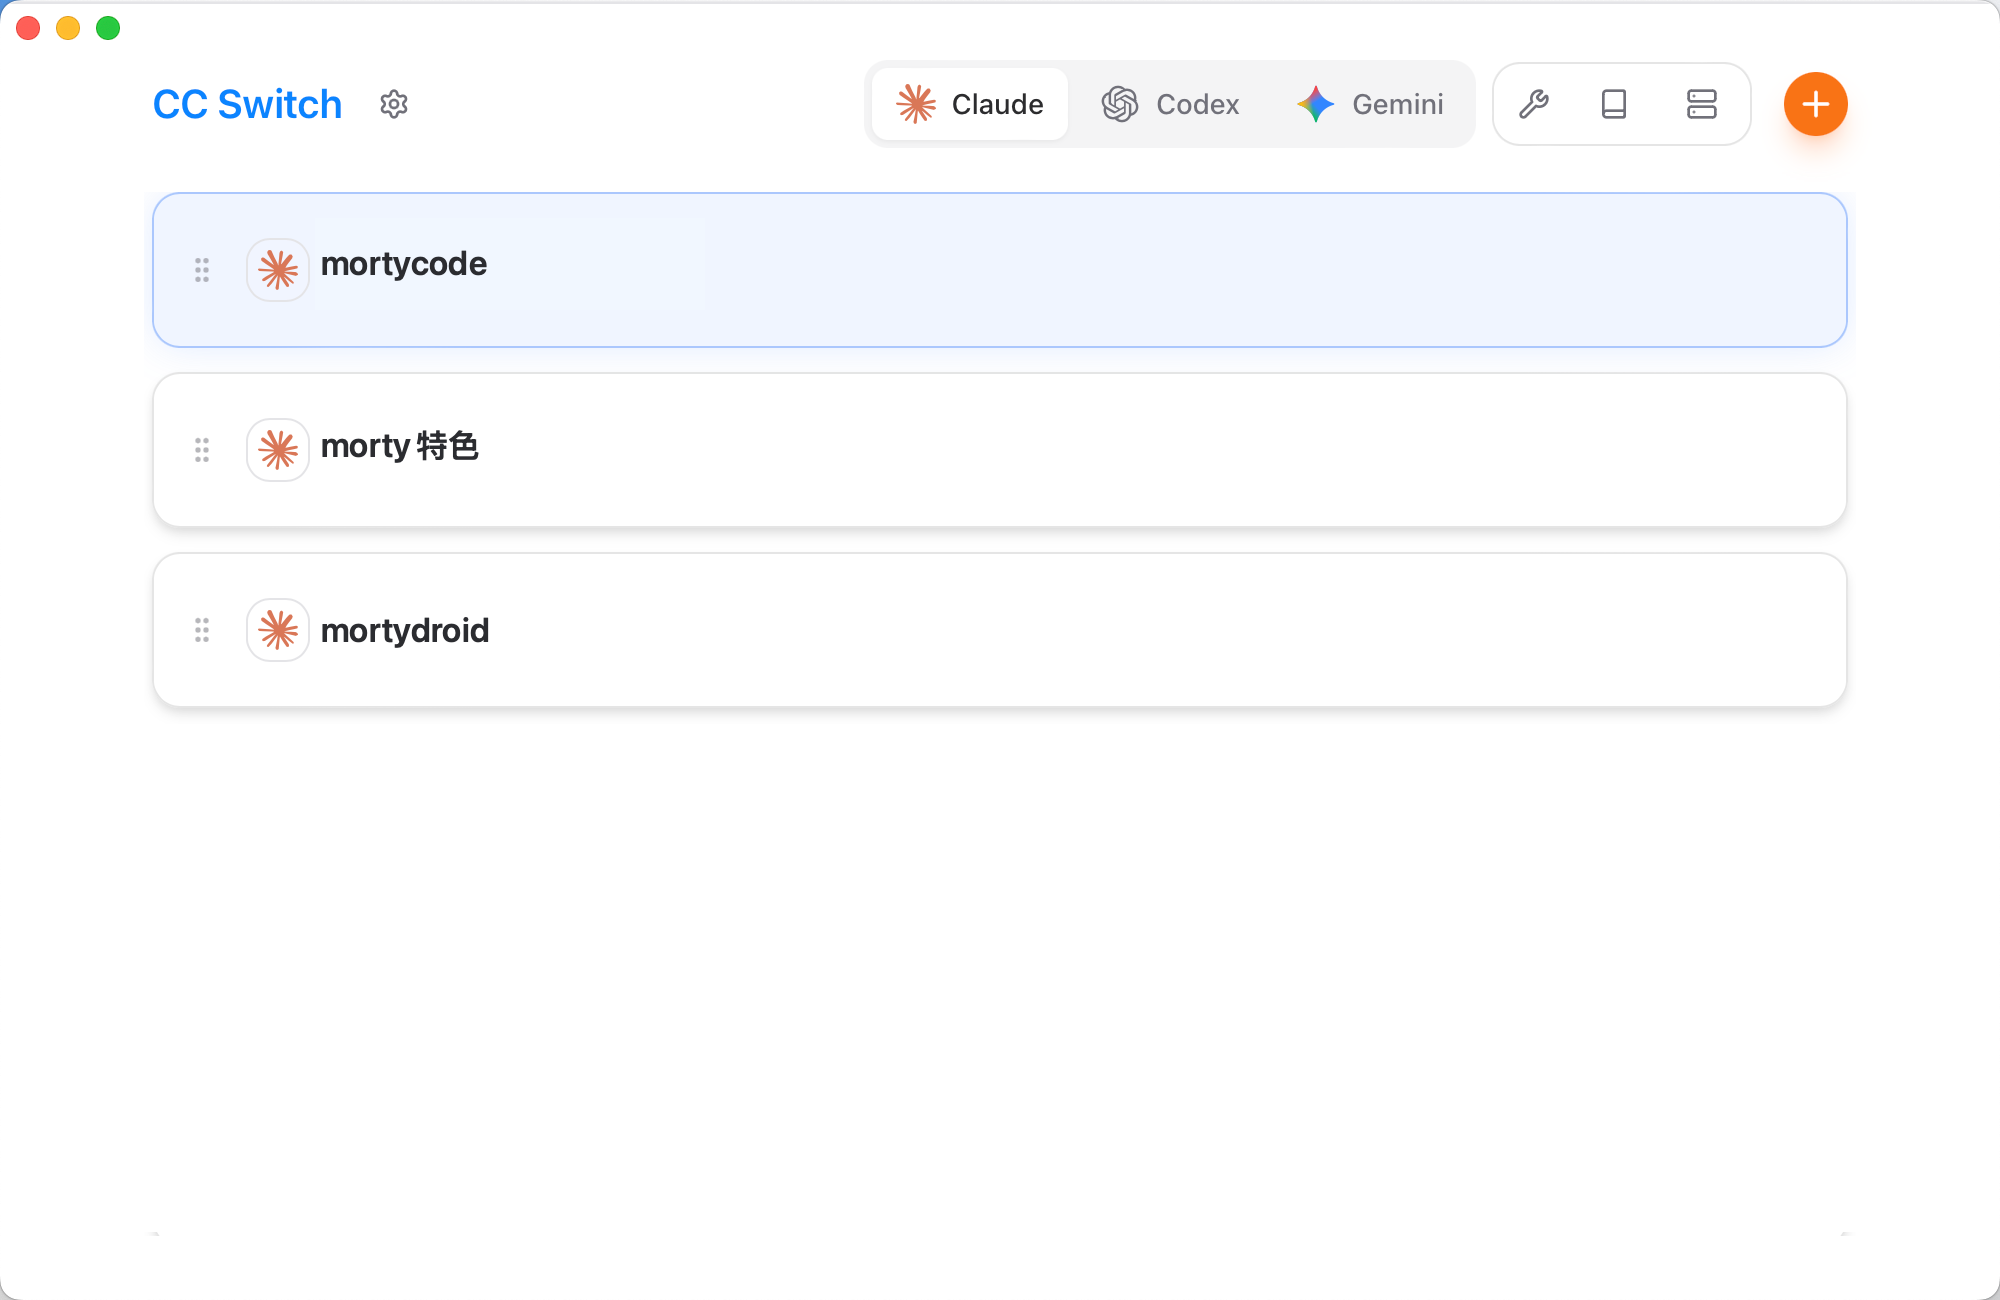This screenshot has height=1300, width=2000.
Task: Switch to the Claude tab
Action: pos(969,104)
